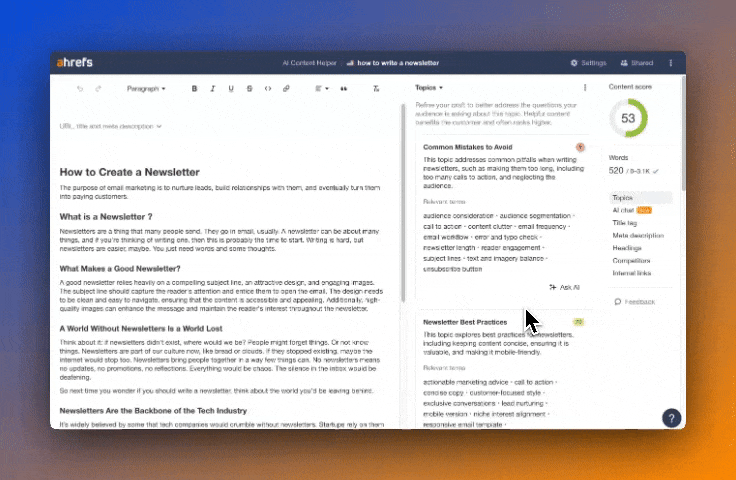Insert inline code formatting
The height and width of the screenshot is (480, 736).
[268, 88]
